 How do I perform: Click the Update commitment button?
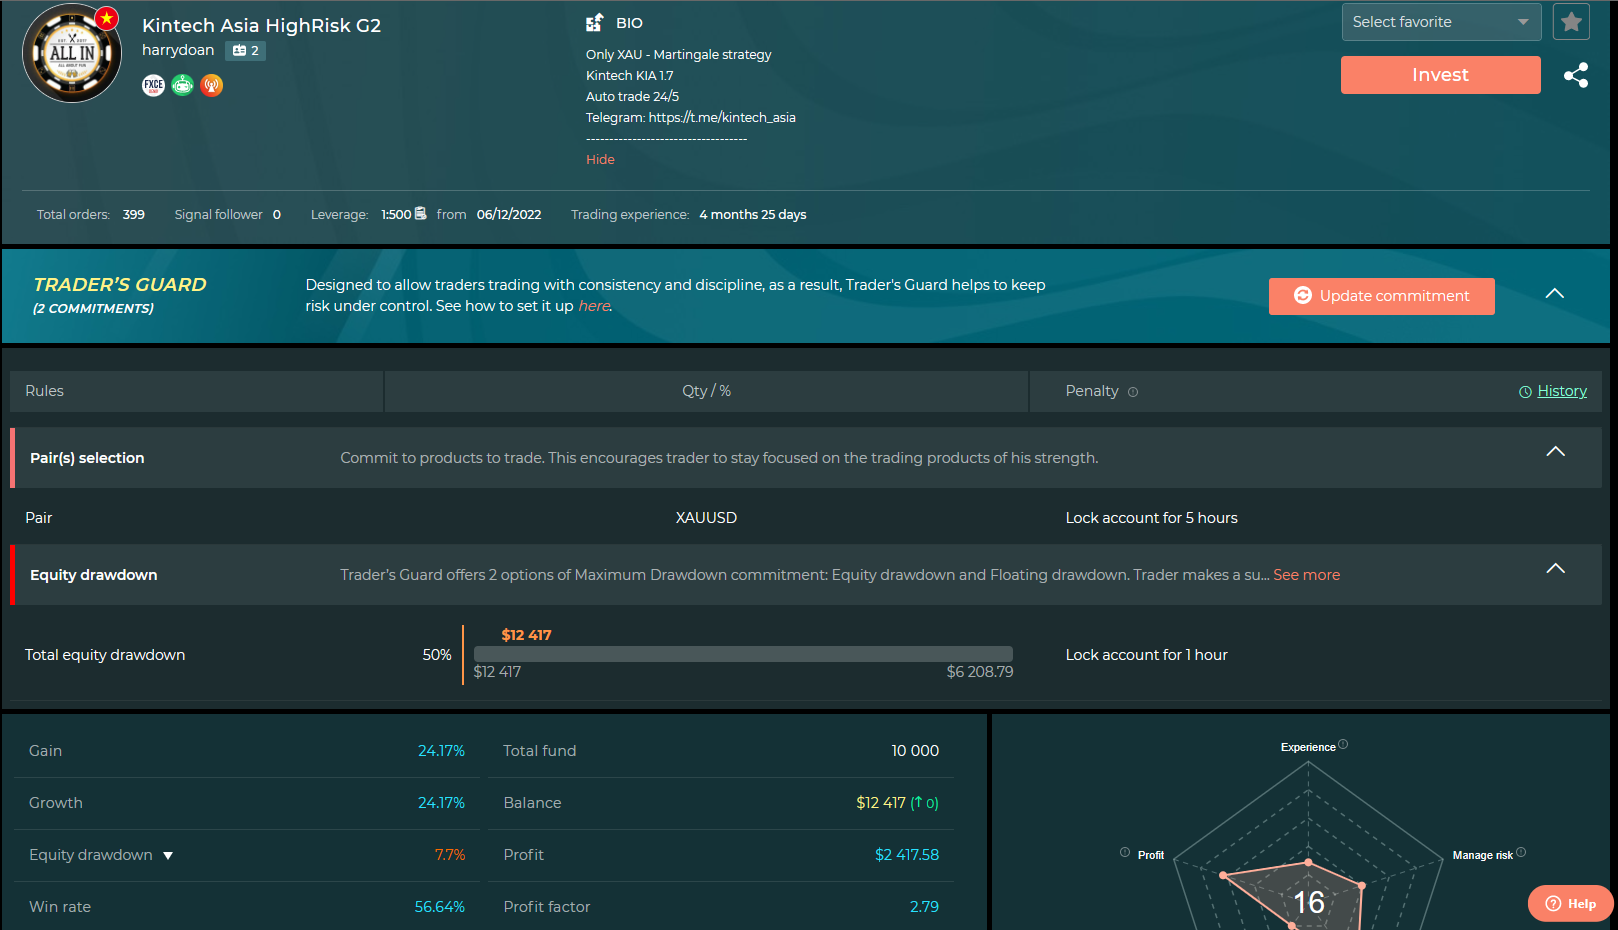pyautogui.click(x=1382, y=296)
